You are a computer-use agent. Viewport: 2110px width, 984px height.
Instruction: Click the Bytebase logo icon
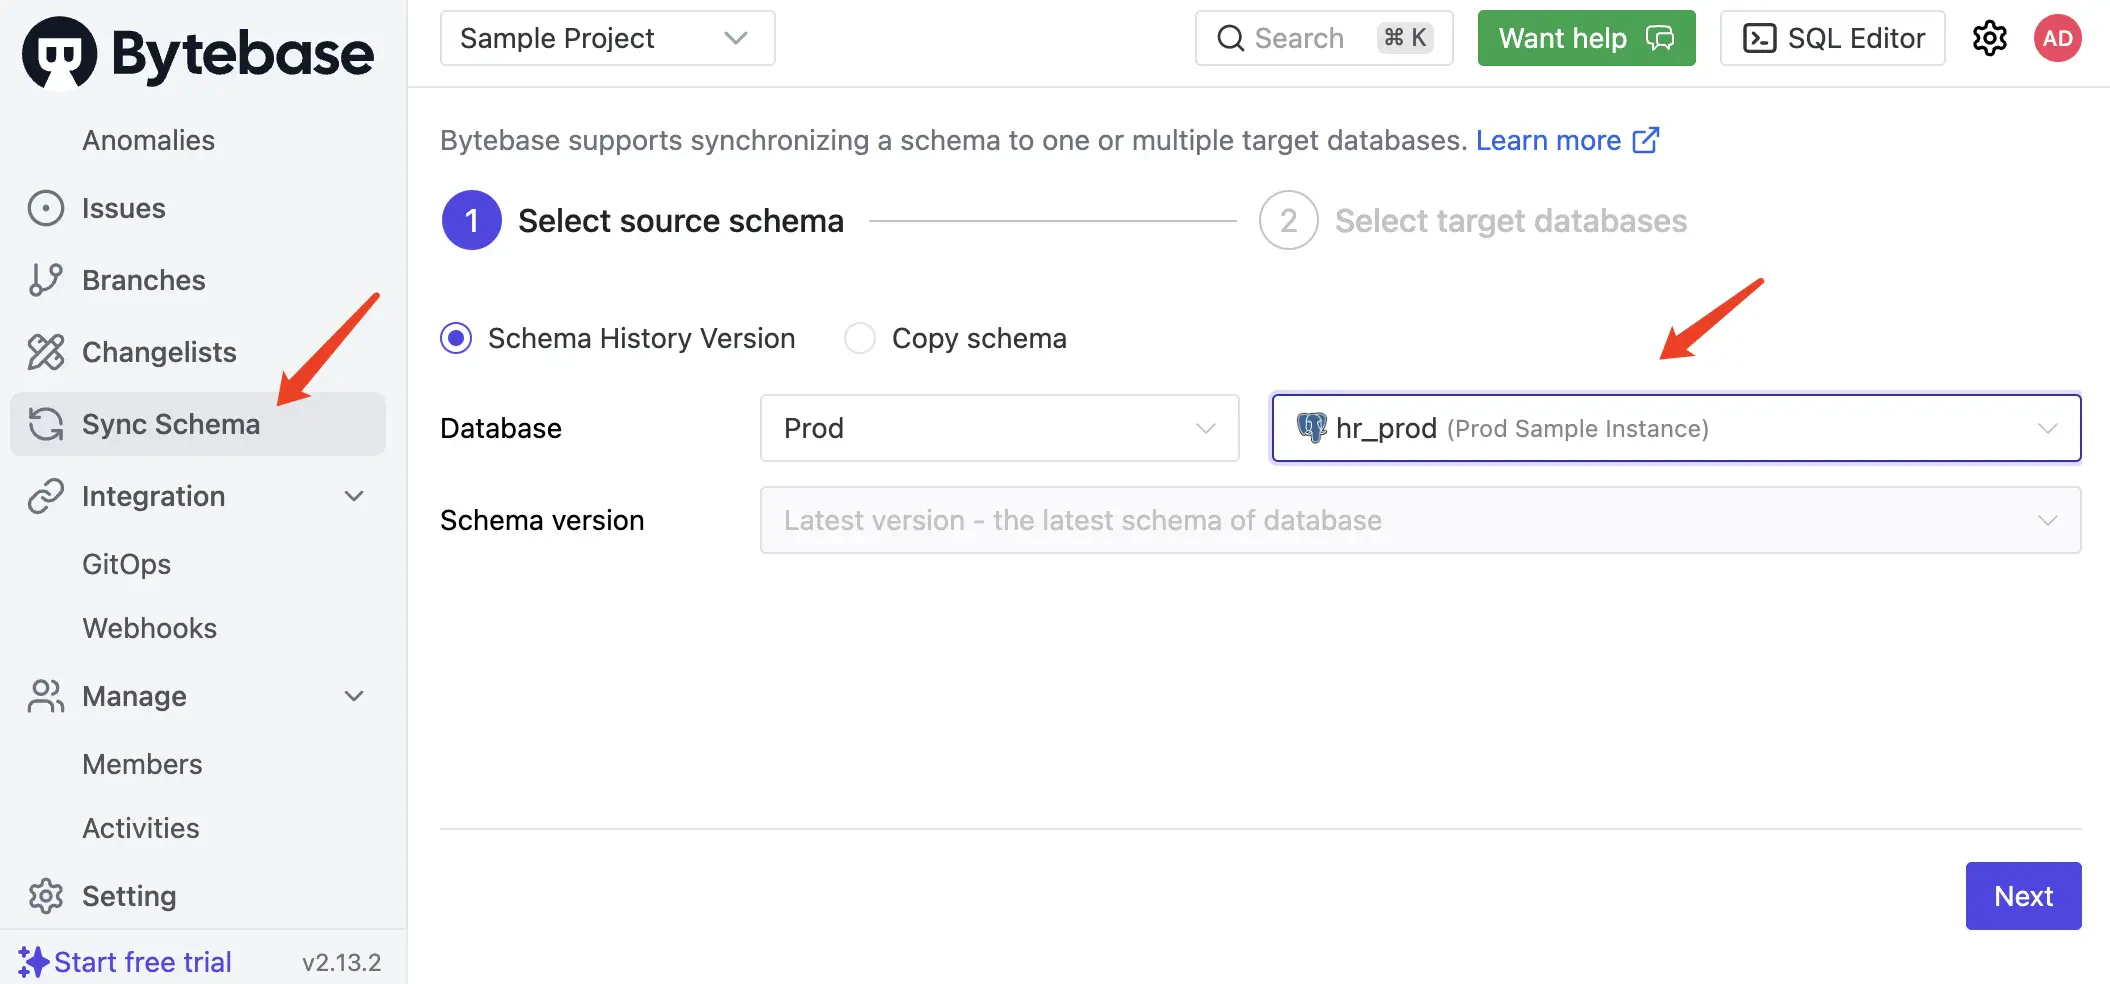coord(60,53)
